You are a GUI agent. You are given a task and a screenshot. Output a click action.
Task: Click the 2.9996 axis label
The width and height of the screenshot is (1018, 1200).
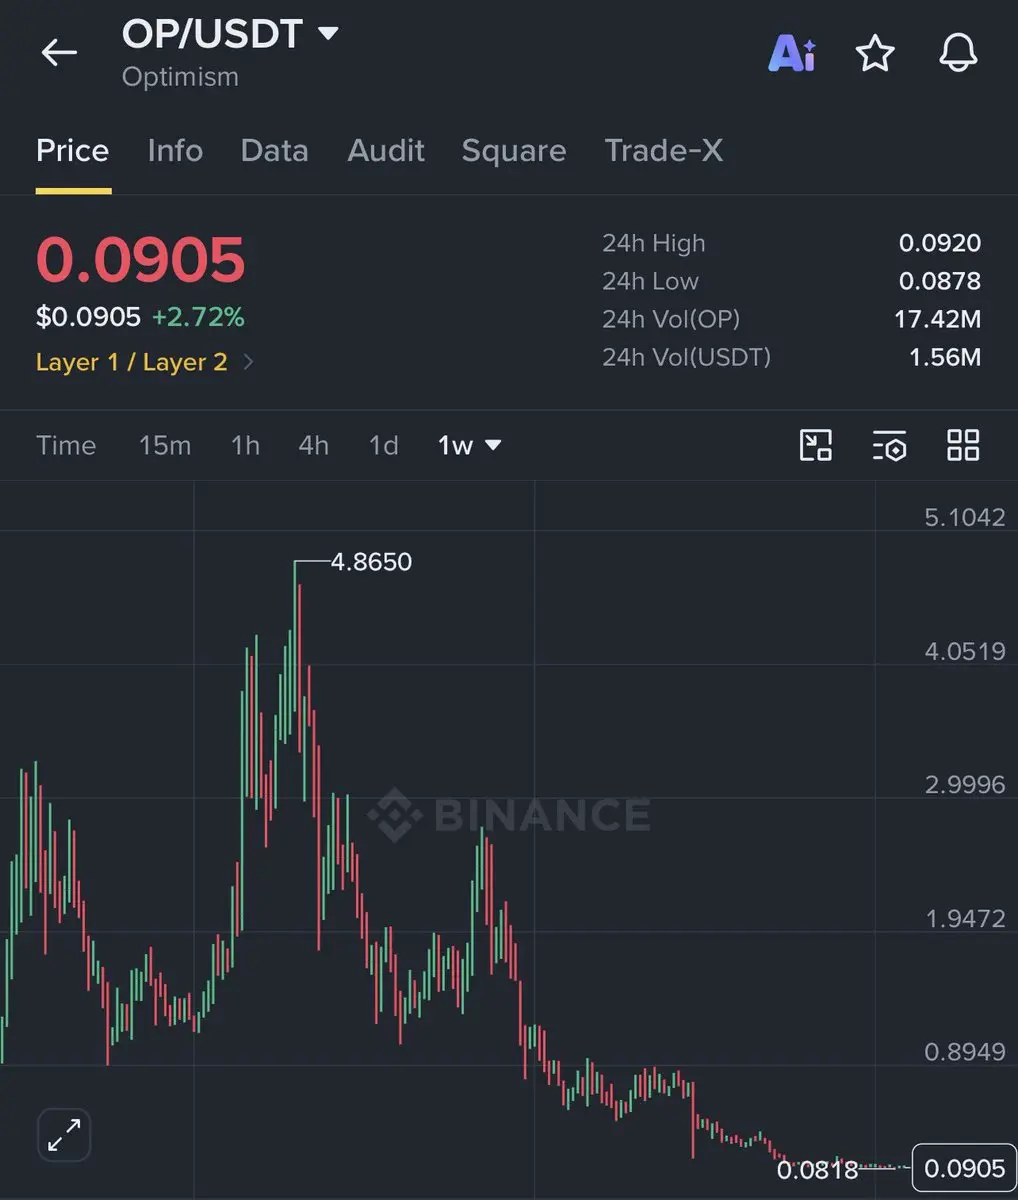[965, 784]
